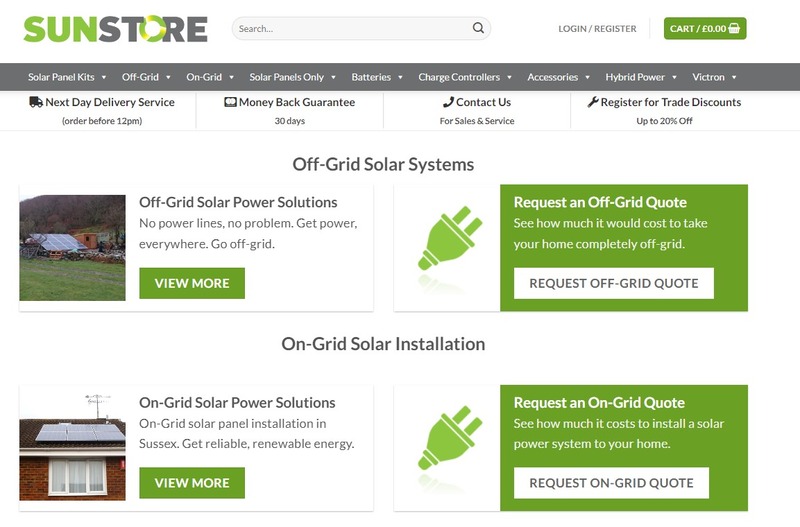
Task: Click the search magnifier icon
Action: [x=478, y=28]
